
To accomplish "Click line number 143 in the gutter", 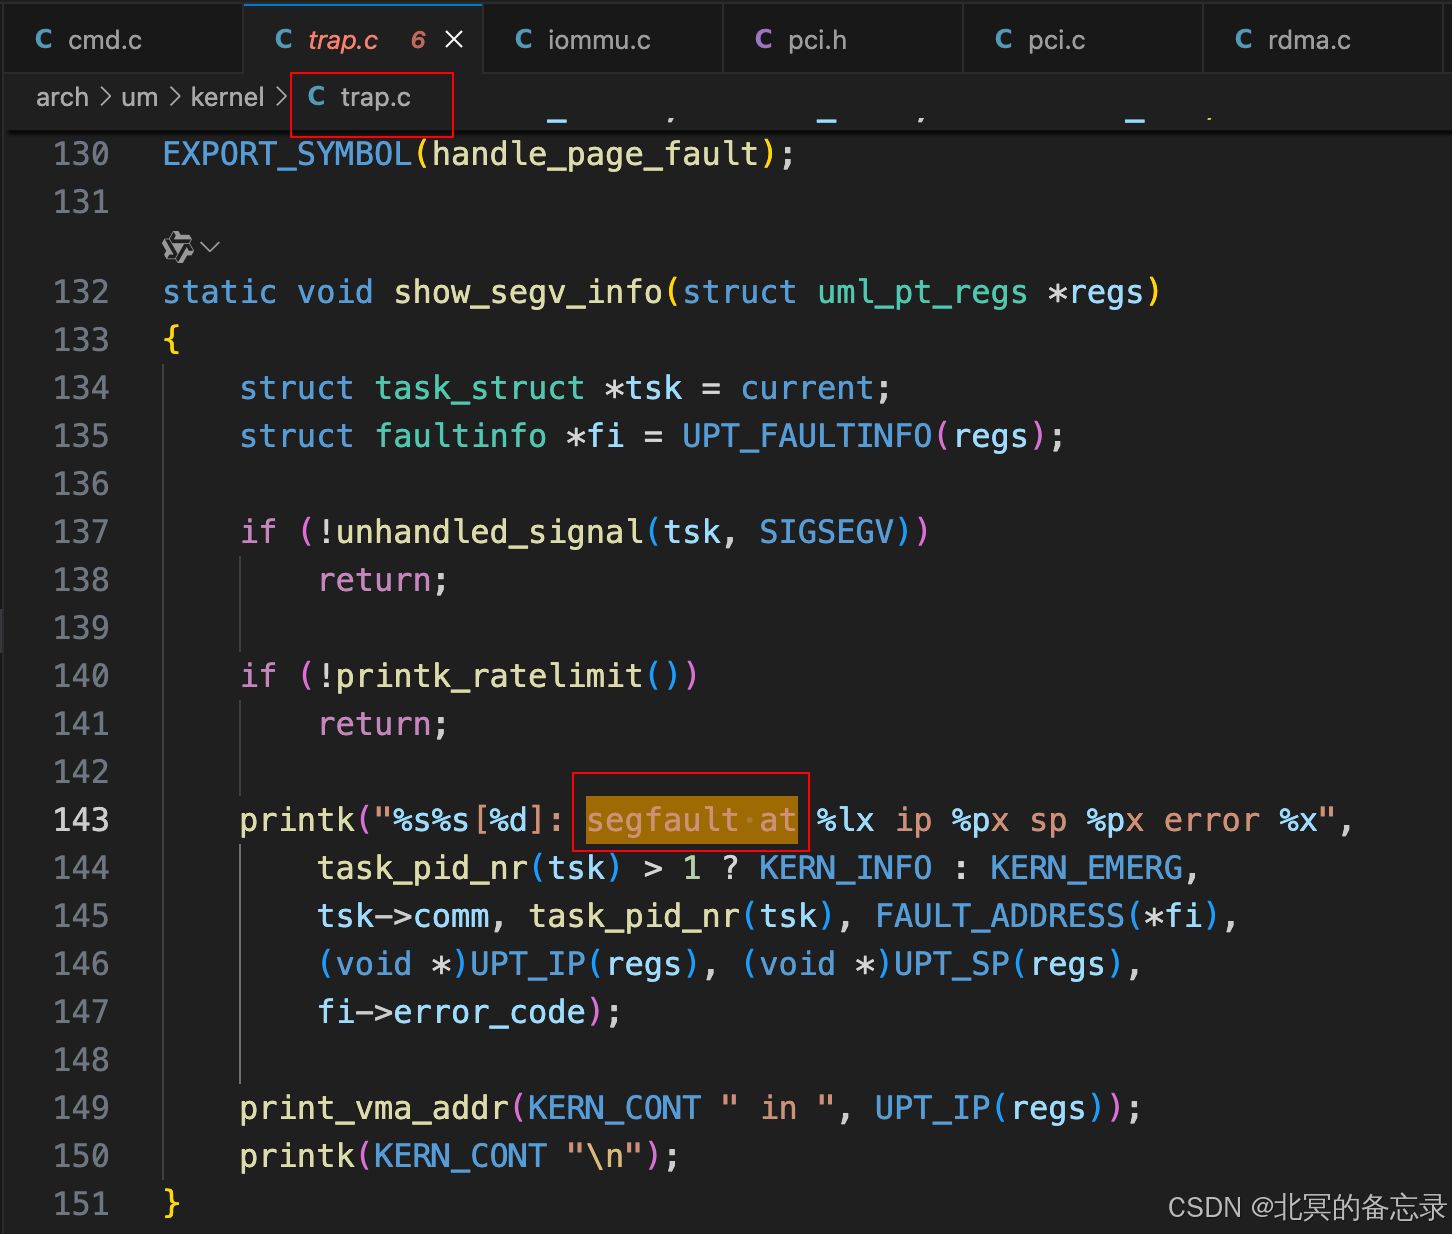I will point(81,820).
